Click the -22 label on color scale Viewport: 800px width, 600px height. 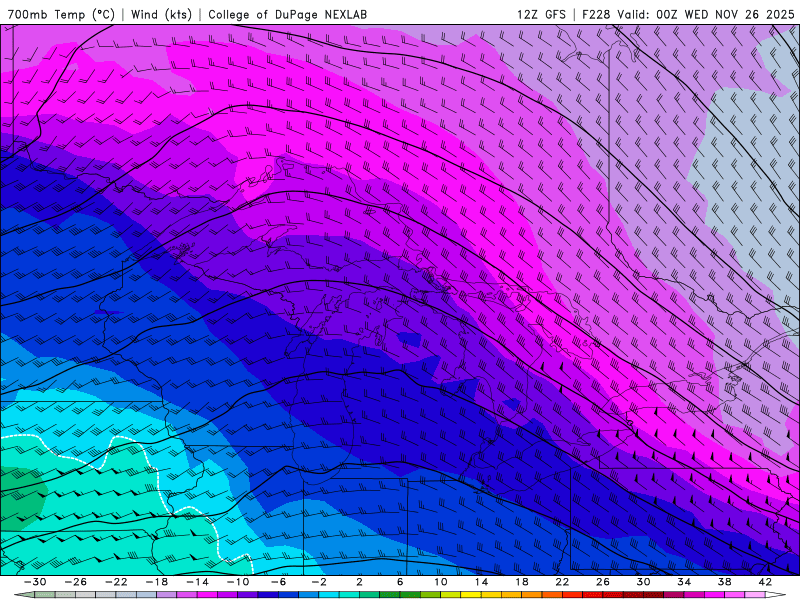pos(116,582)
